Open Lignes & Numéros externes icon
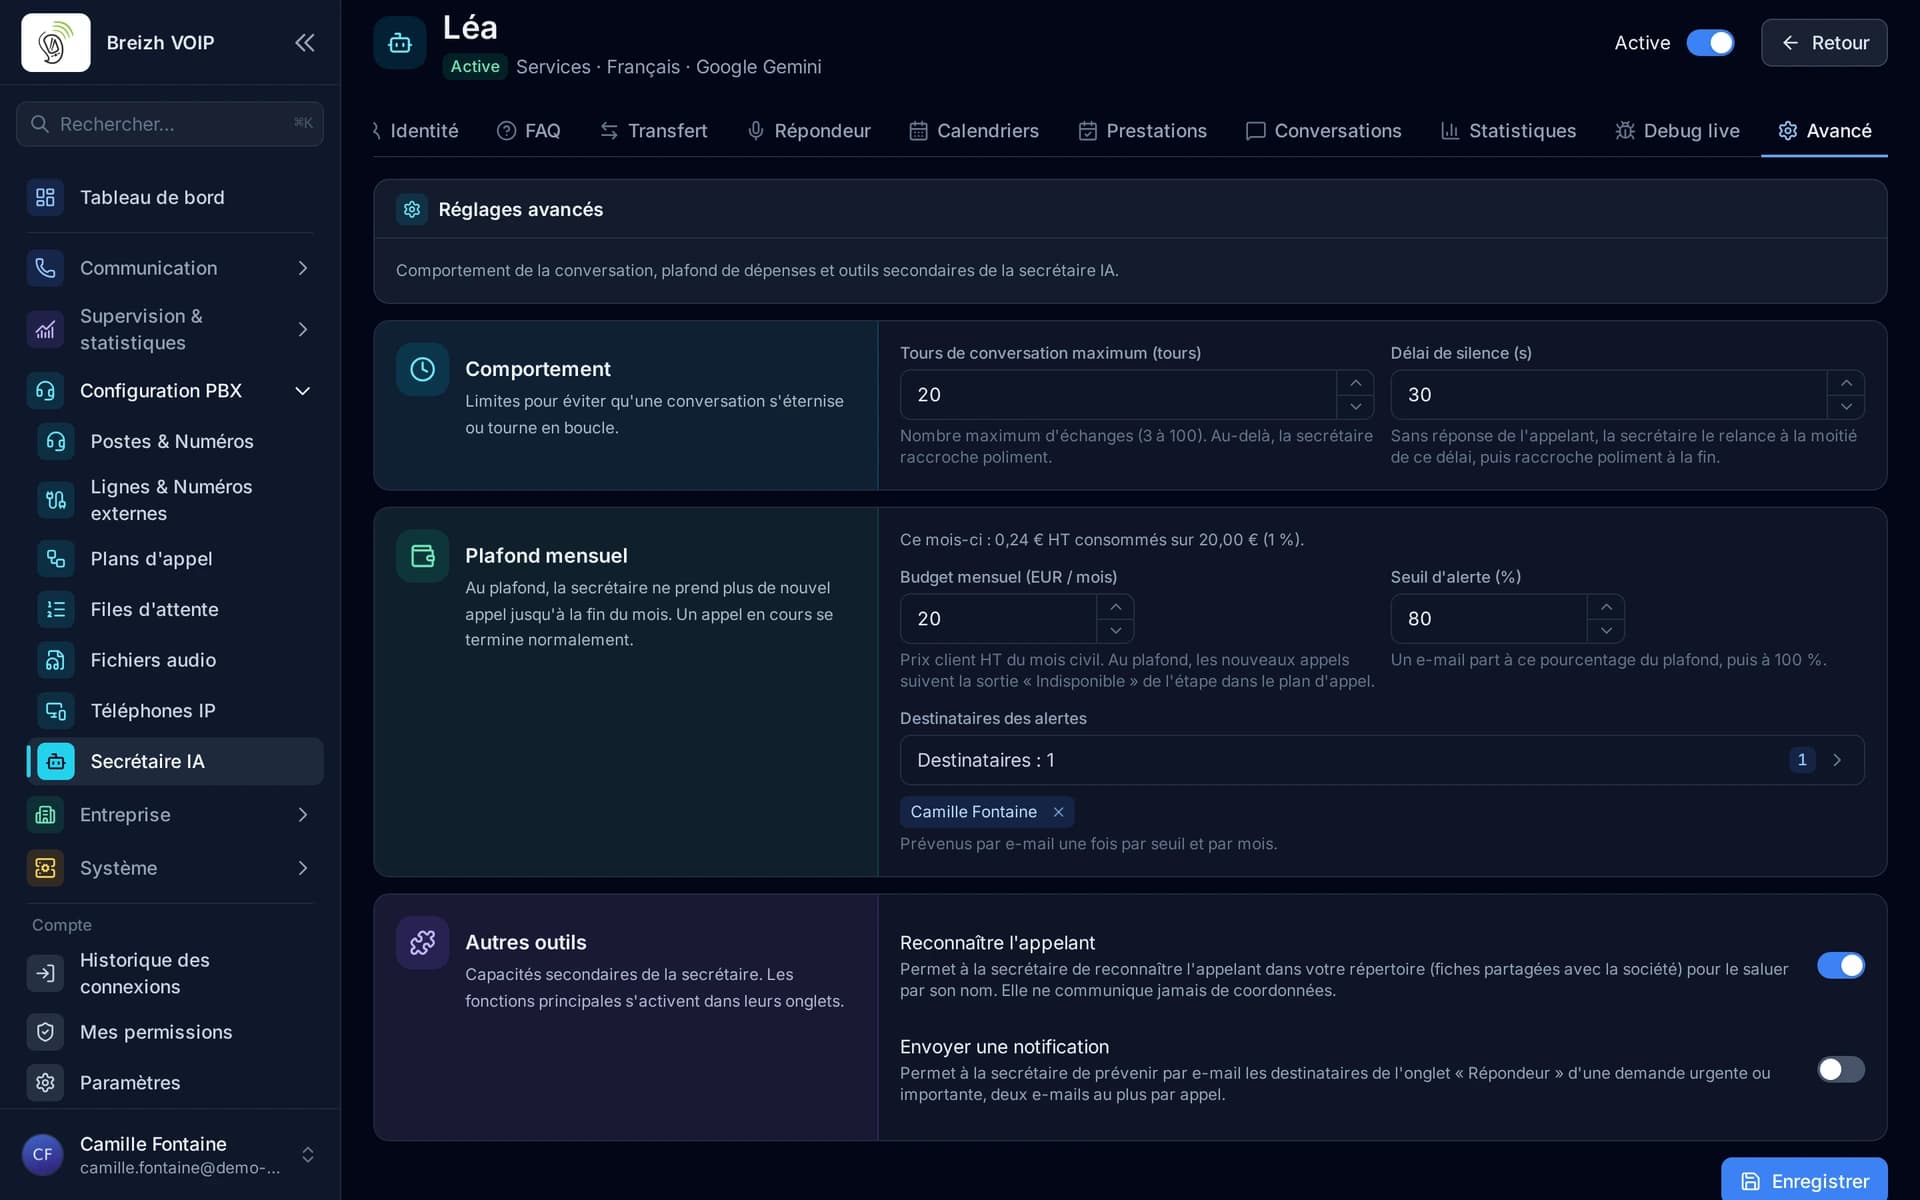The height and width of the screenshot is (1200, 1920). pyautogui.click(x=56, y=500)
